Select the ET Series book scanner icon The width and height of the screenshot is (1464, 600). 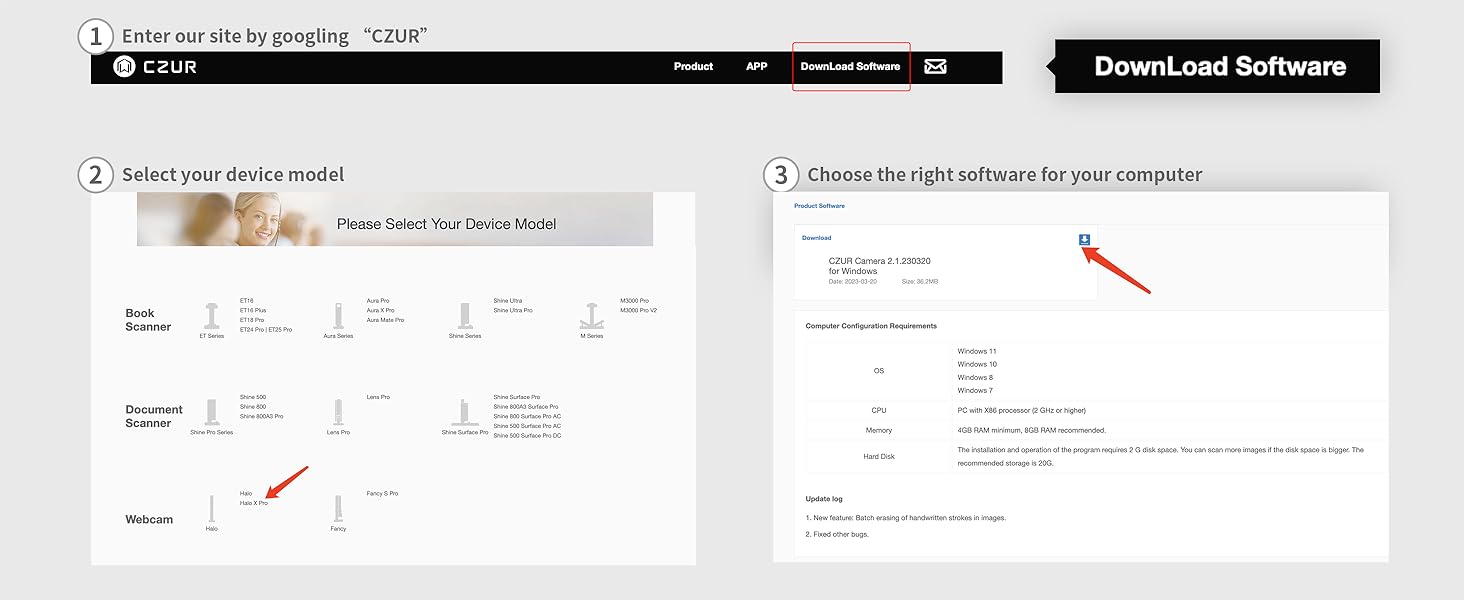pos(212,316)
